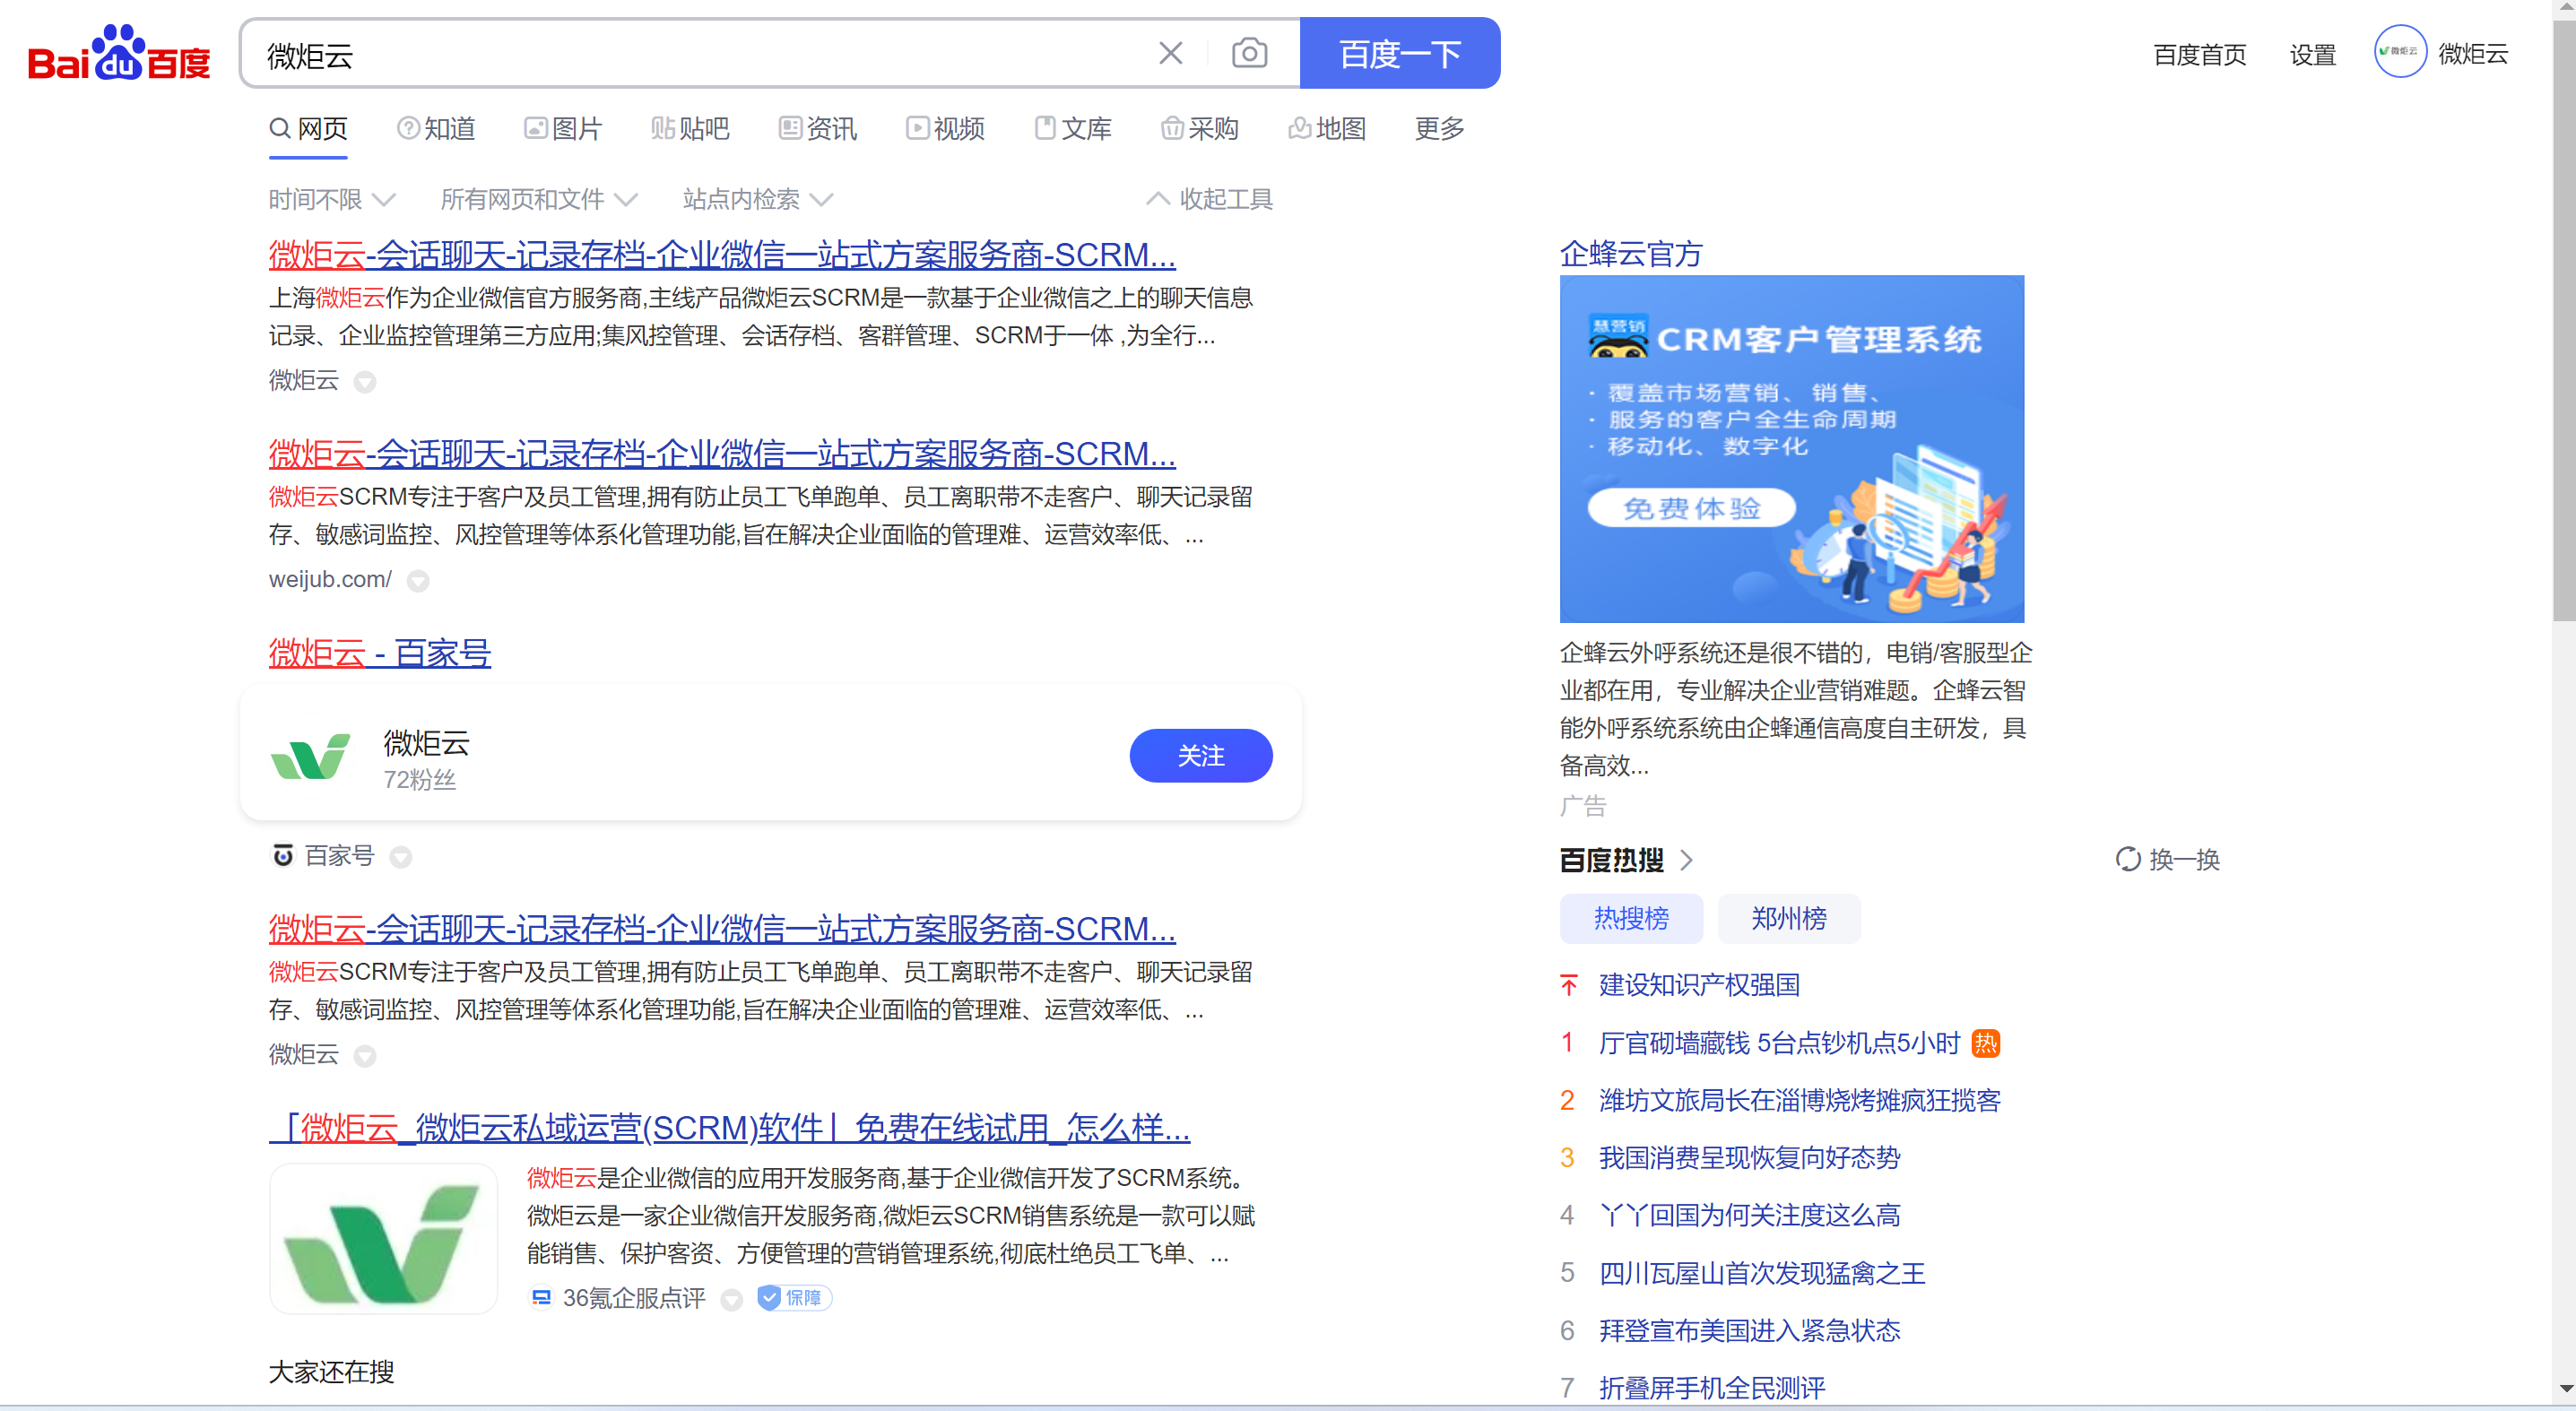Expand arrow next to weijub.com/
Image resolution: width=2576 pixels, height=1411 pixels.
click(x=418, y=581)
